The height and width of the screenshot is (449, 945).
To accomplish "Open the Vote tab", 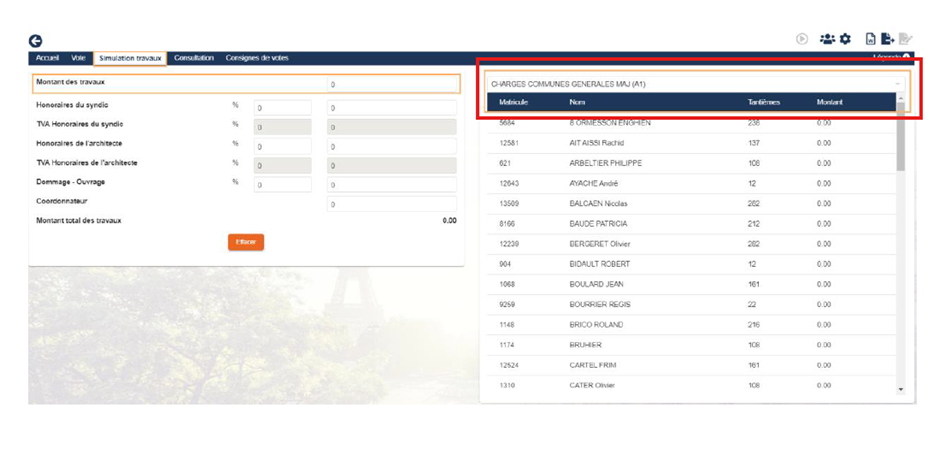I will 79,58.
